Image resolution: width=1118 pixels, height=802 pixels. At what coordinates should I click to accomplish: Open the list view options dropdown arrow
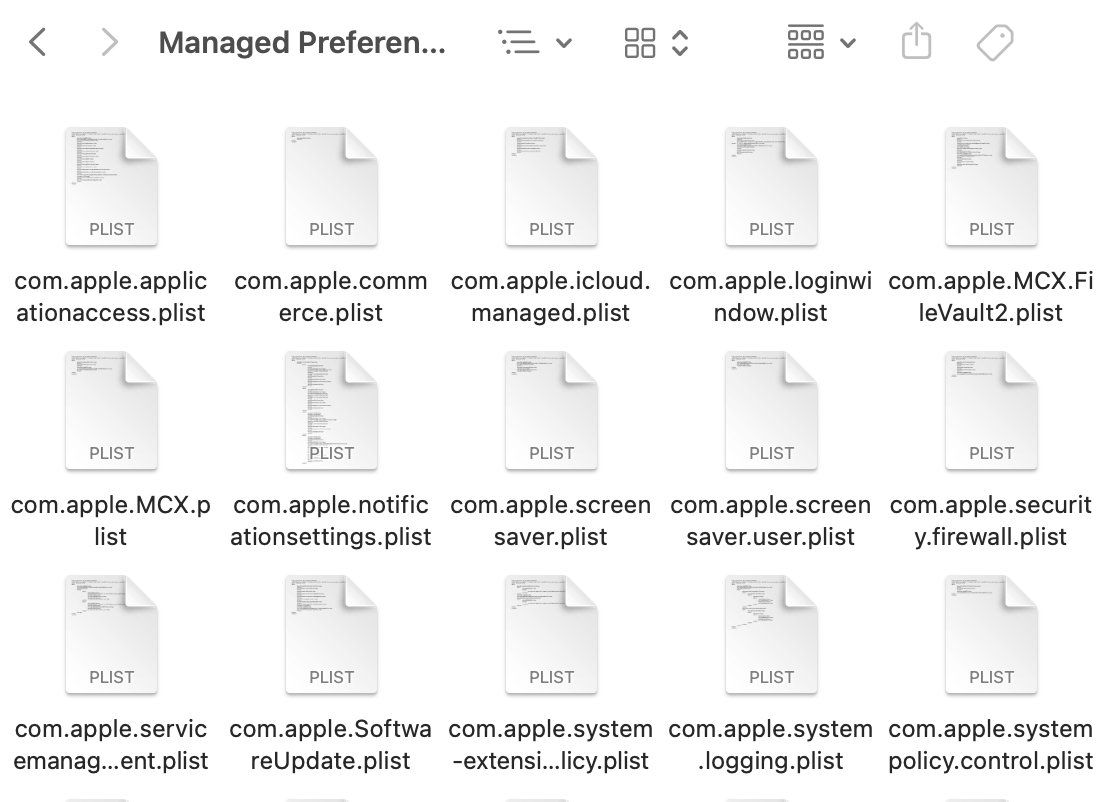[564, 43]
